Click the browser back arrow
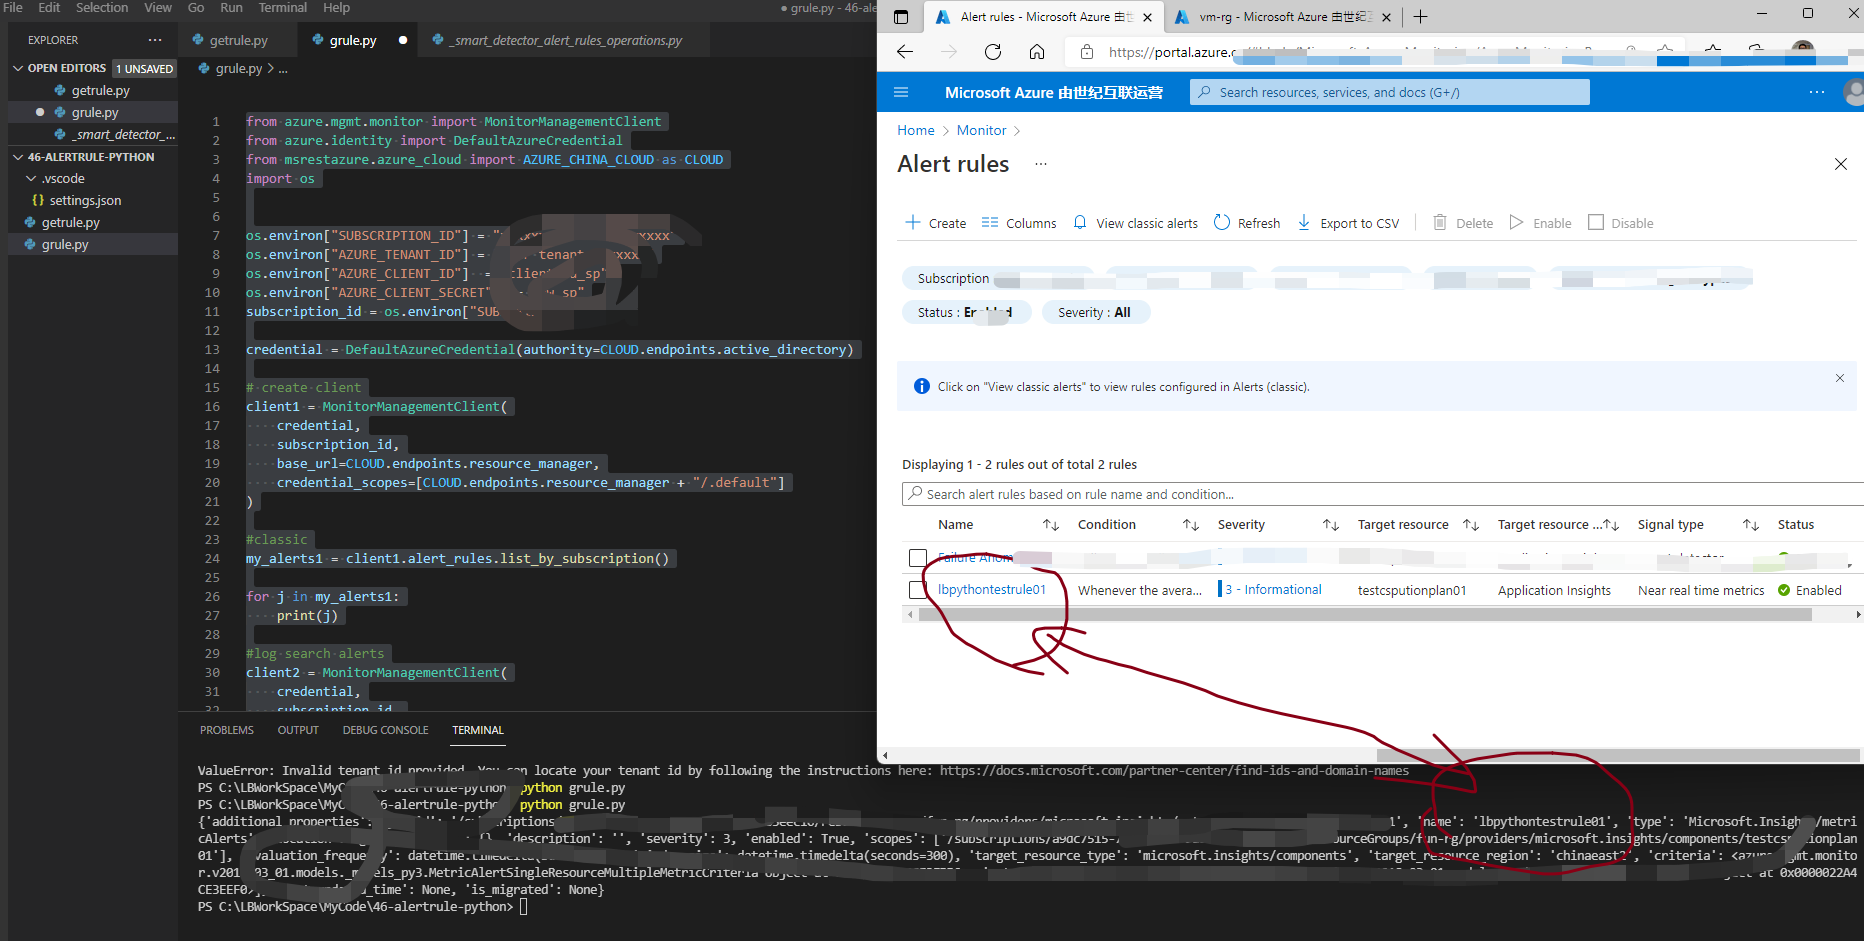Image resolution: width=1864 pixels, height=941 pixels. [x=905, y=52]
